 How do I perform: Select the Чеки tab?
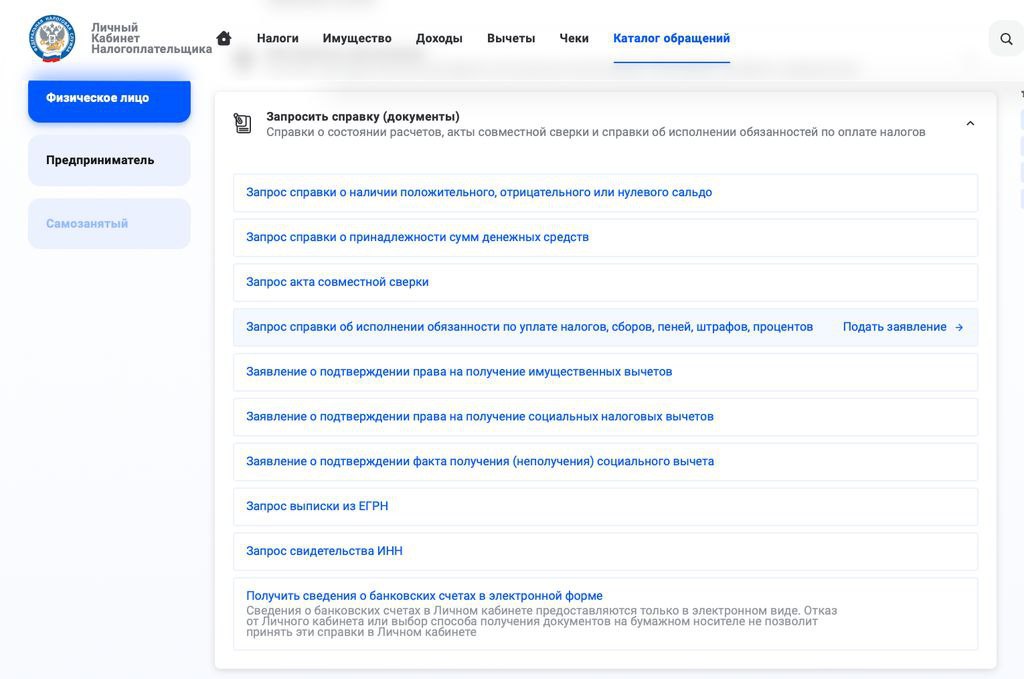[x=573, y=38]
